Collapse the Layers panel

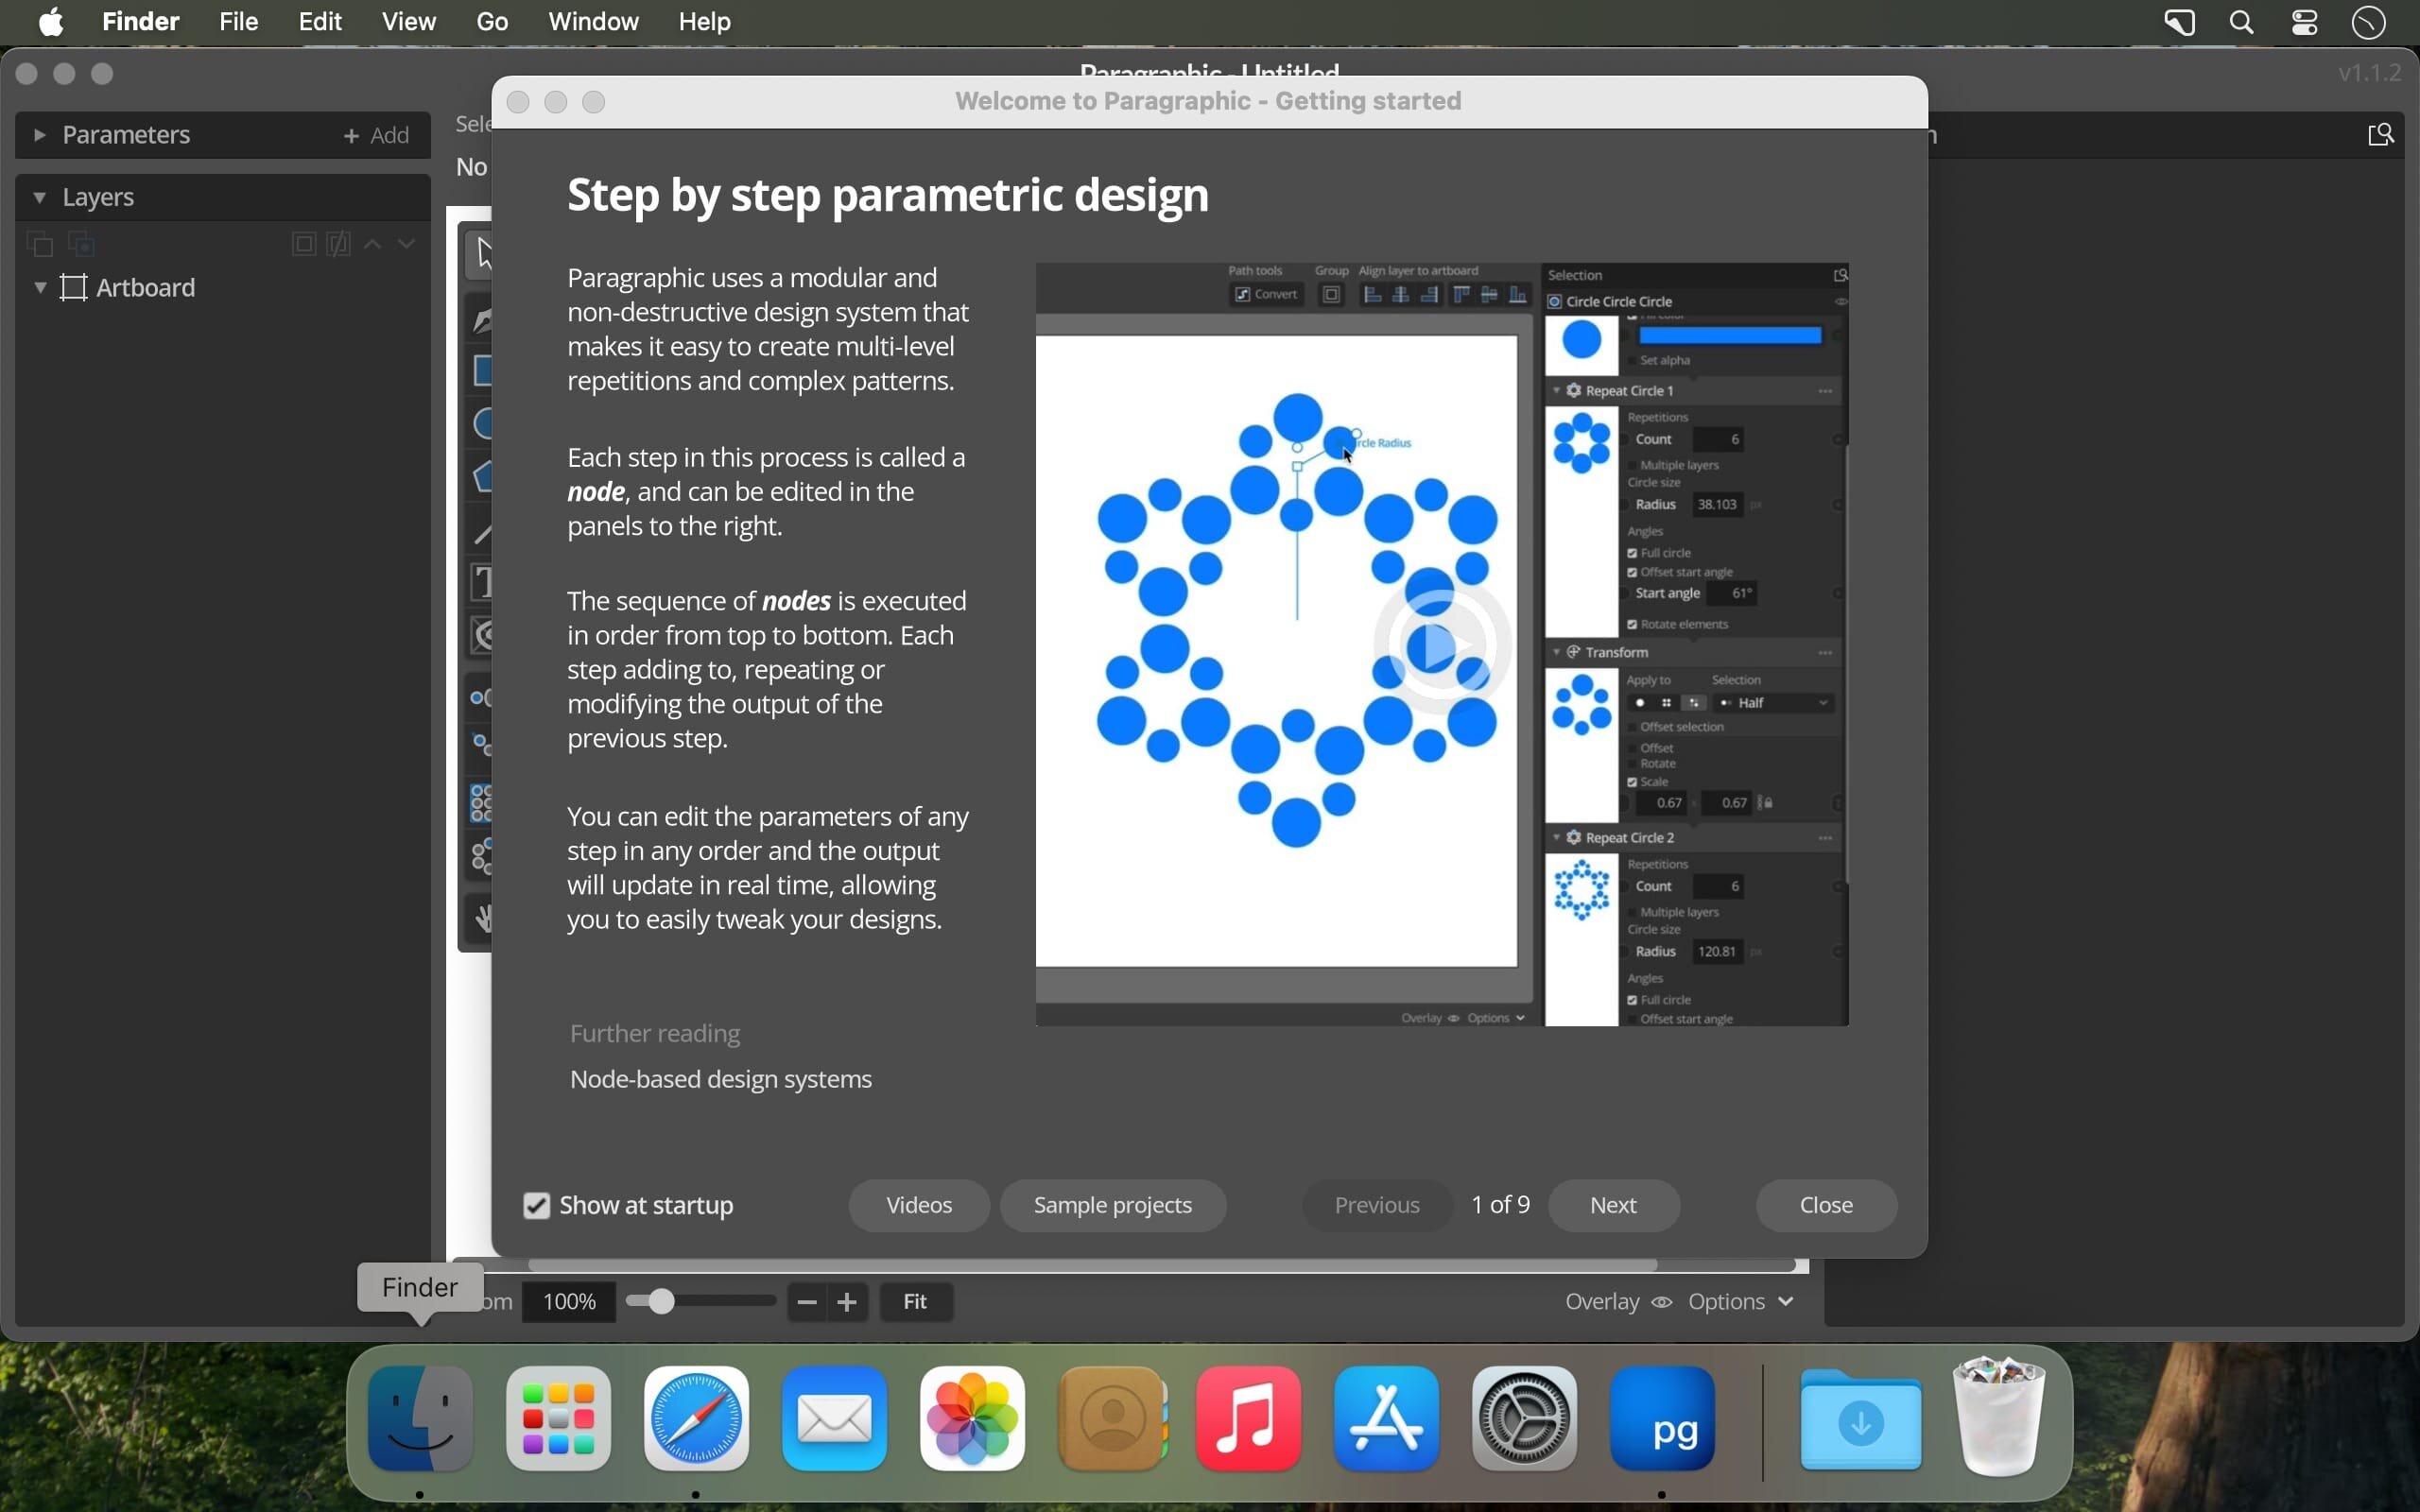pyautogui.click(x=39, y=198)
